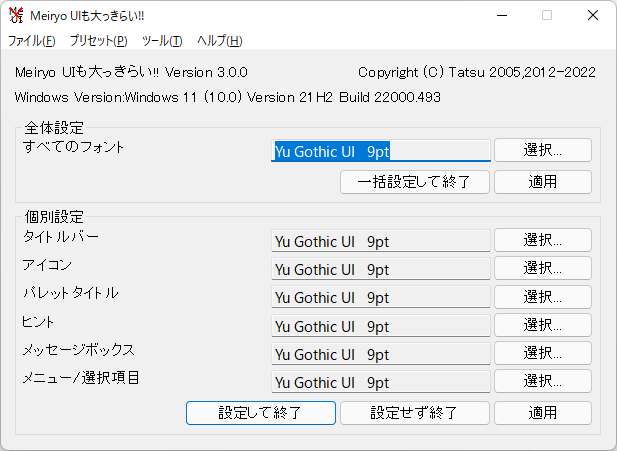Open font selection for パレットタイトル
The height and width of the screenshot is (451, 617).
[542, 297]
